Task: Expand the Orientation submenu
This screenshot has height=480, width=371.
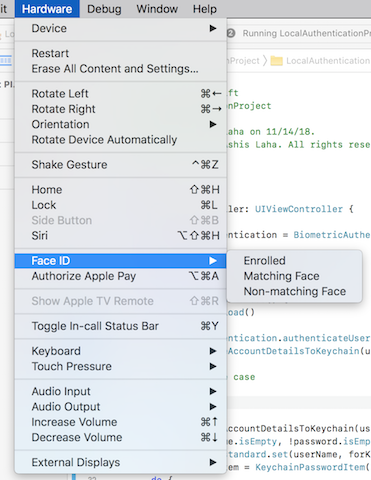Action: click(121, 124)
